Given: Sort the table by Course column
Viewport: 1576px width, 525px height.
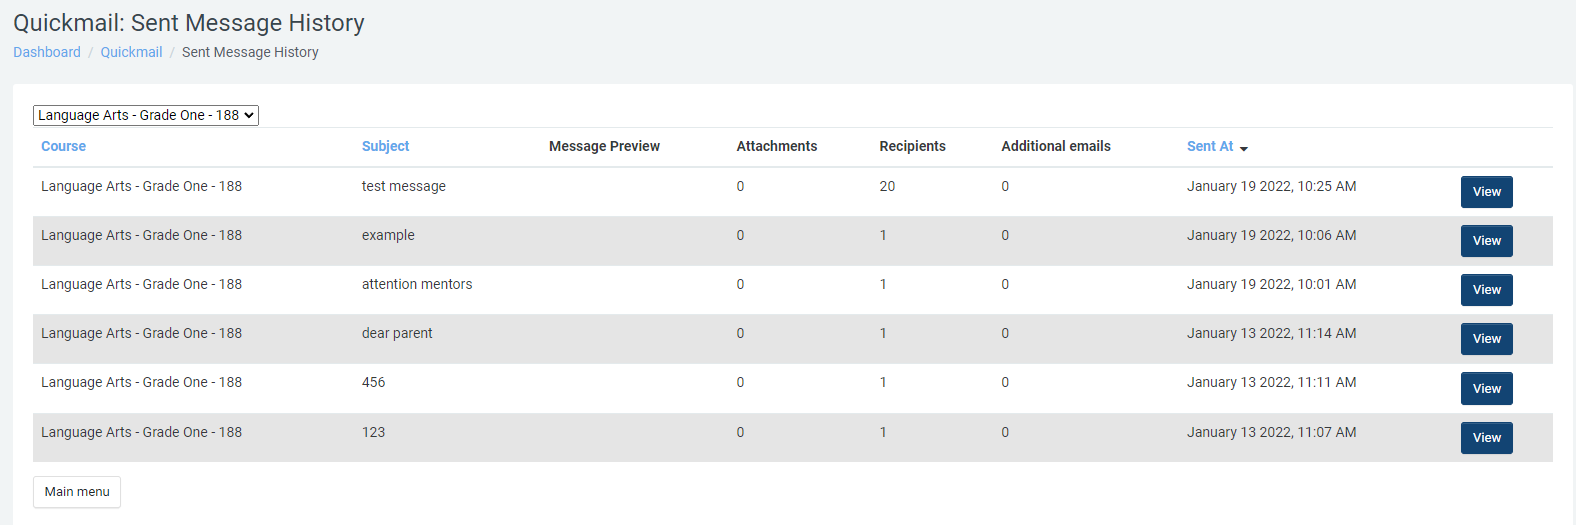Looking at the screenshot, I should point(63,146).
